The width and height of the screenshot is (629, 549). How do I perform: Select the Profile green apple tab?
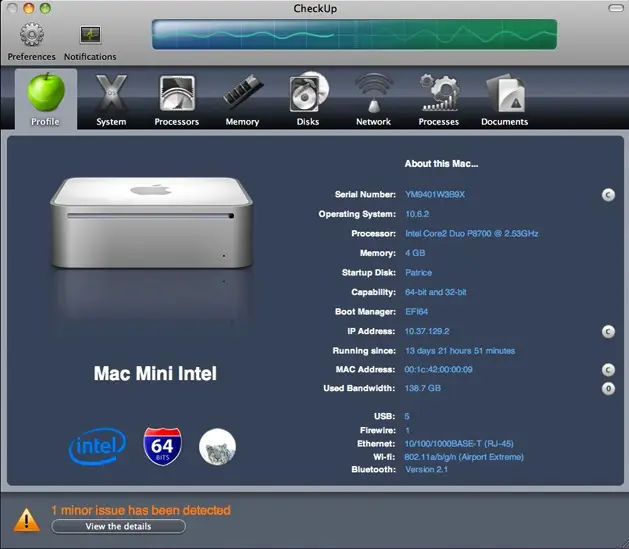(46, 99)
